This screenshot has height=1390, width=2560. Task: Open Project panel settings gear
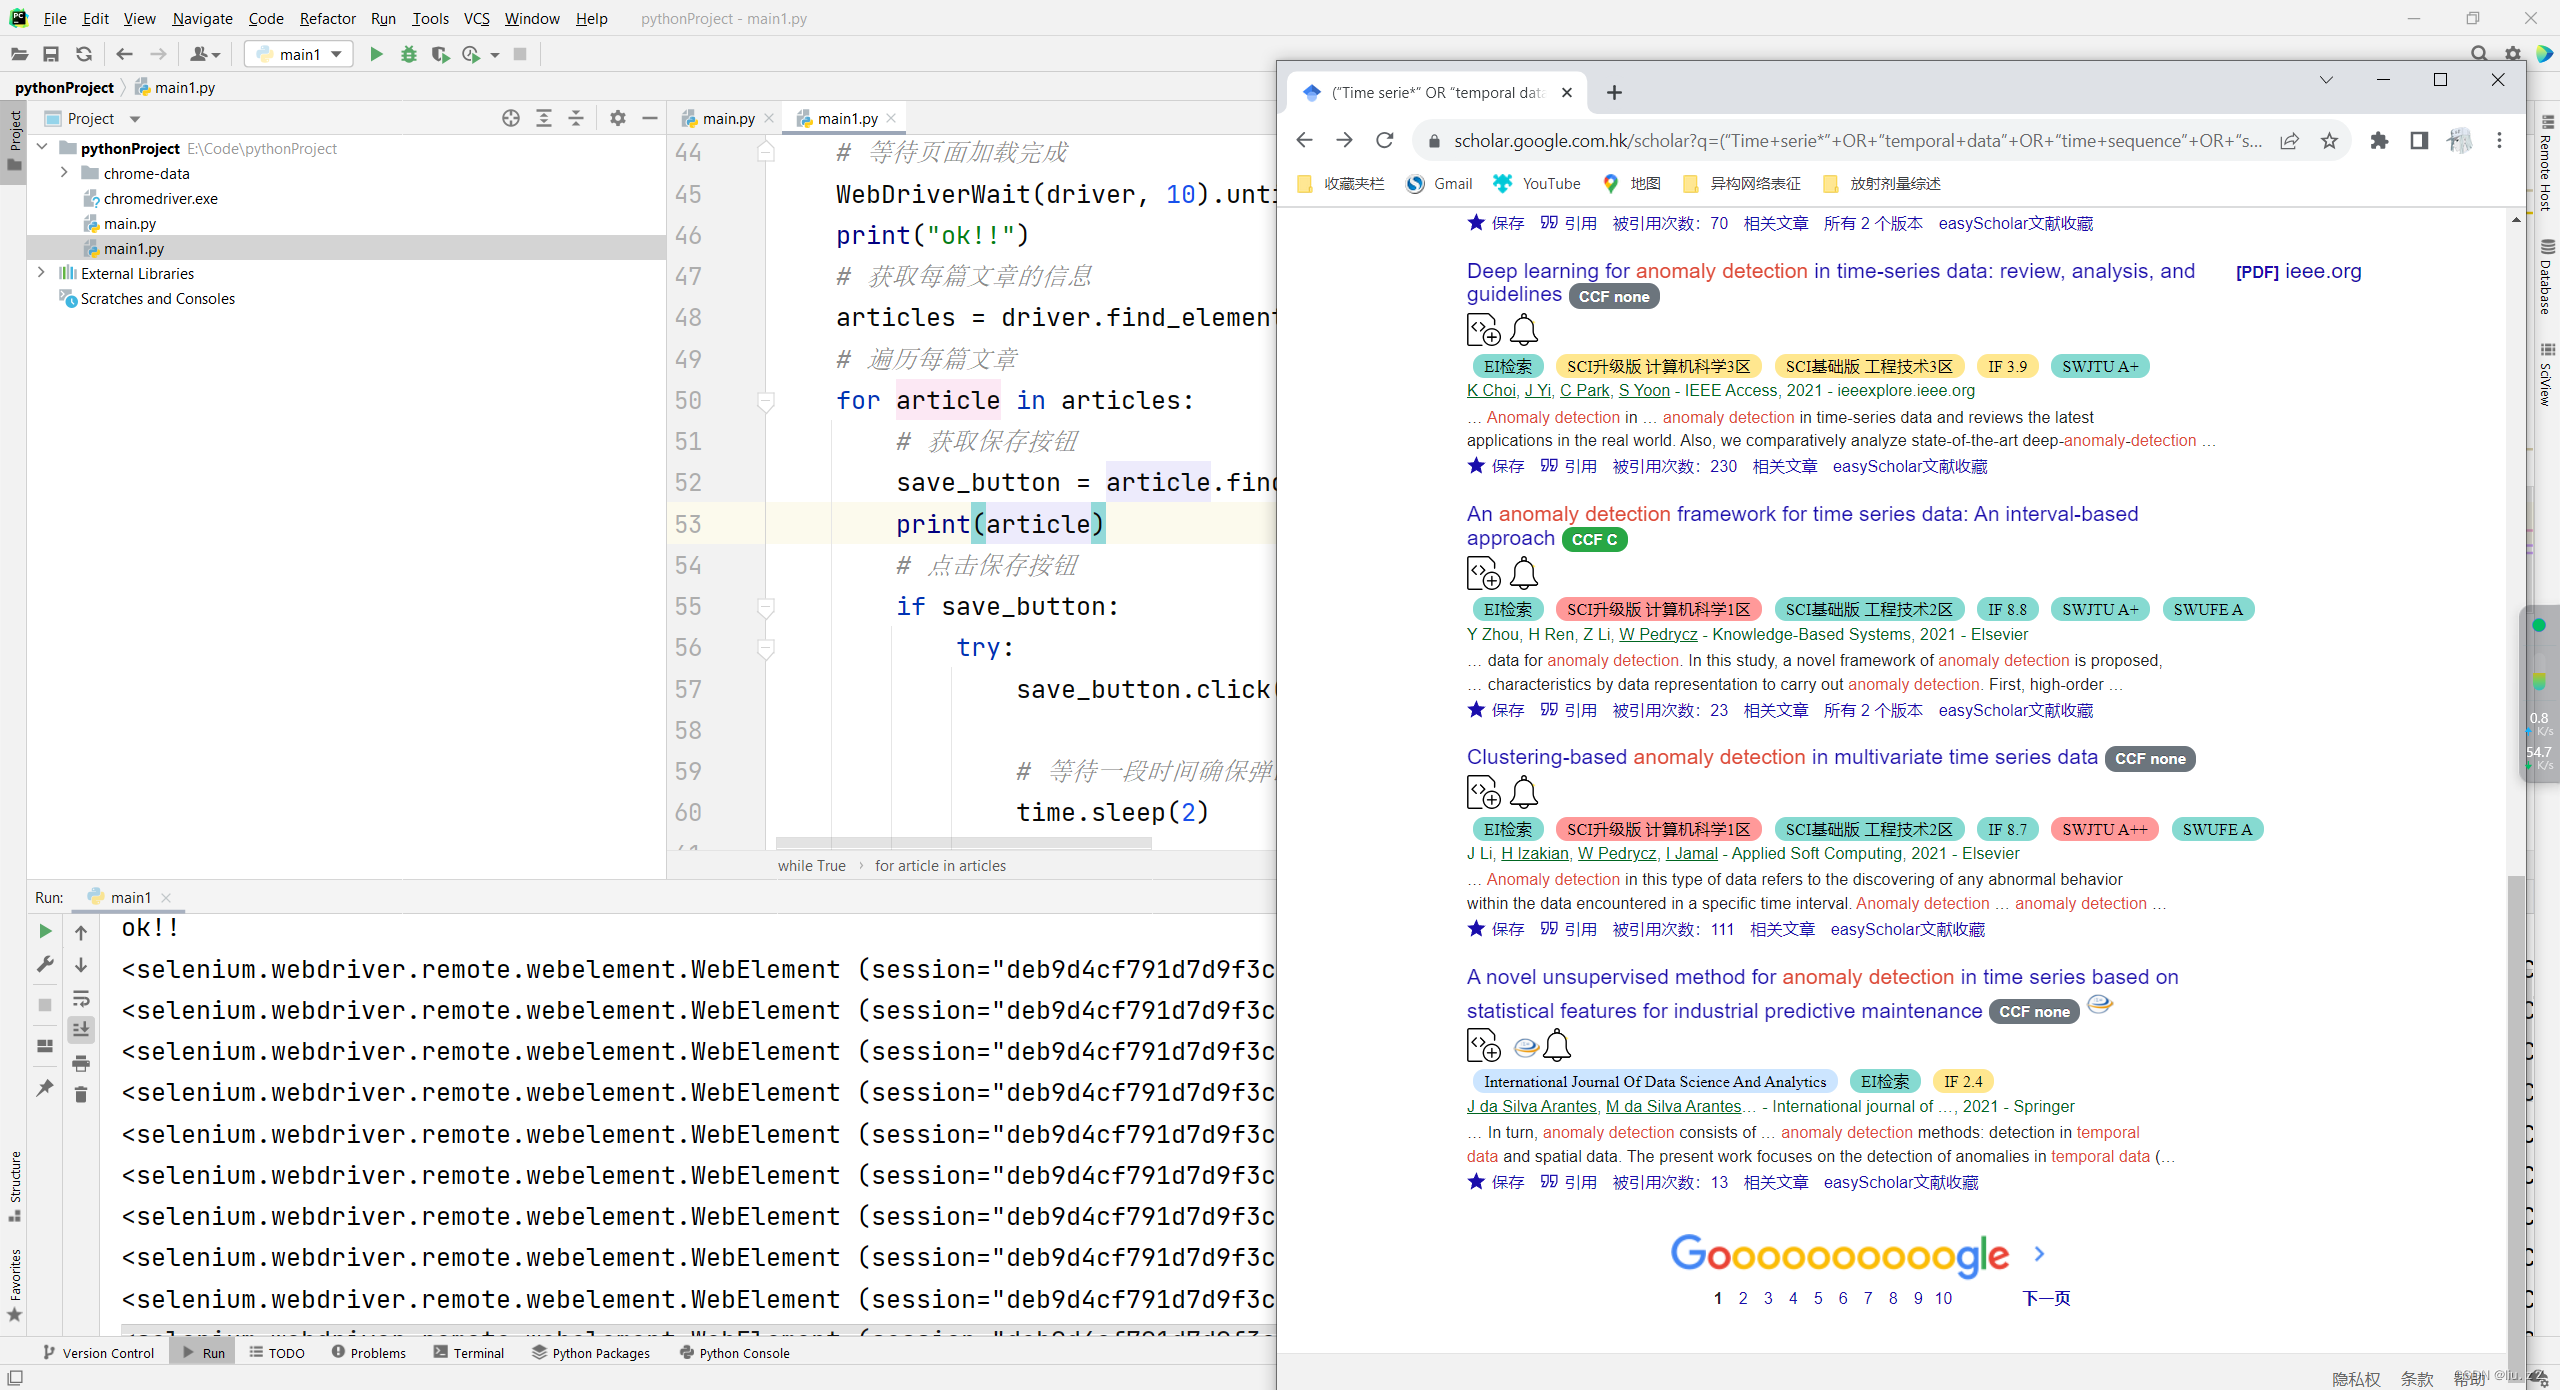(617, 118)
